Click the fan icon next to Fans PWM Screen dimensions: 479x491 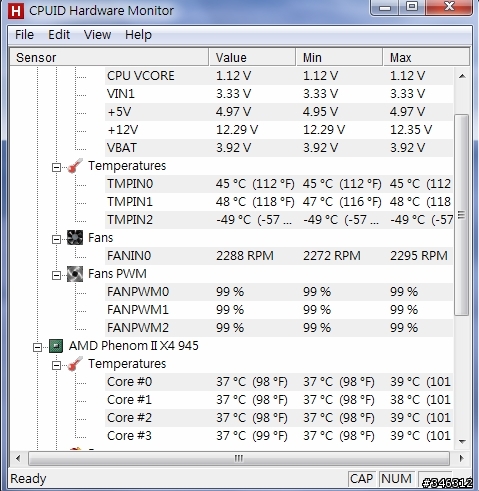pyautogui.click(x=75, y=274)
